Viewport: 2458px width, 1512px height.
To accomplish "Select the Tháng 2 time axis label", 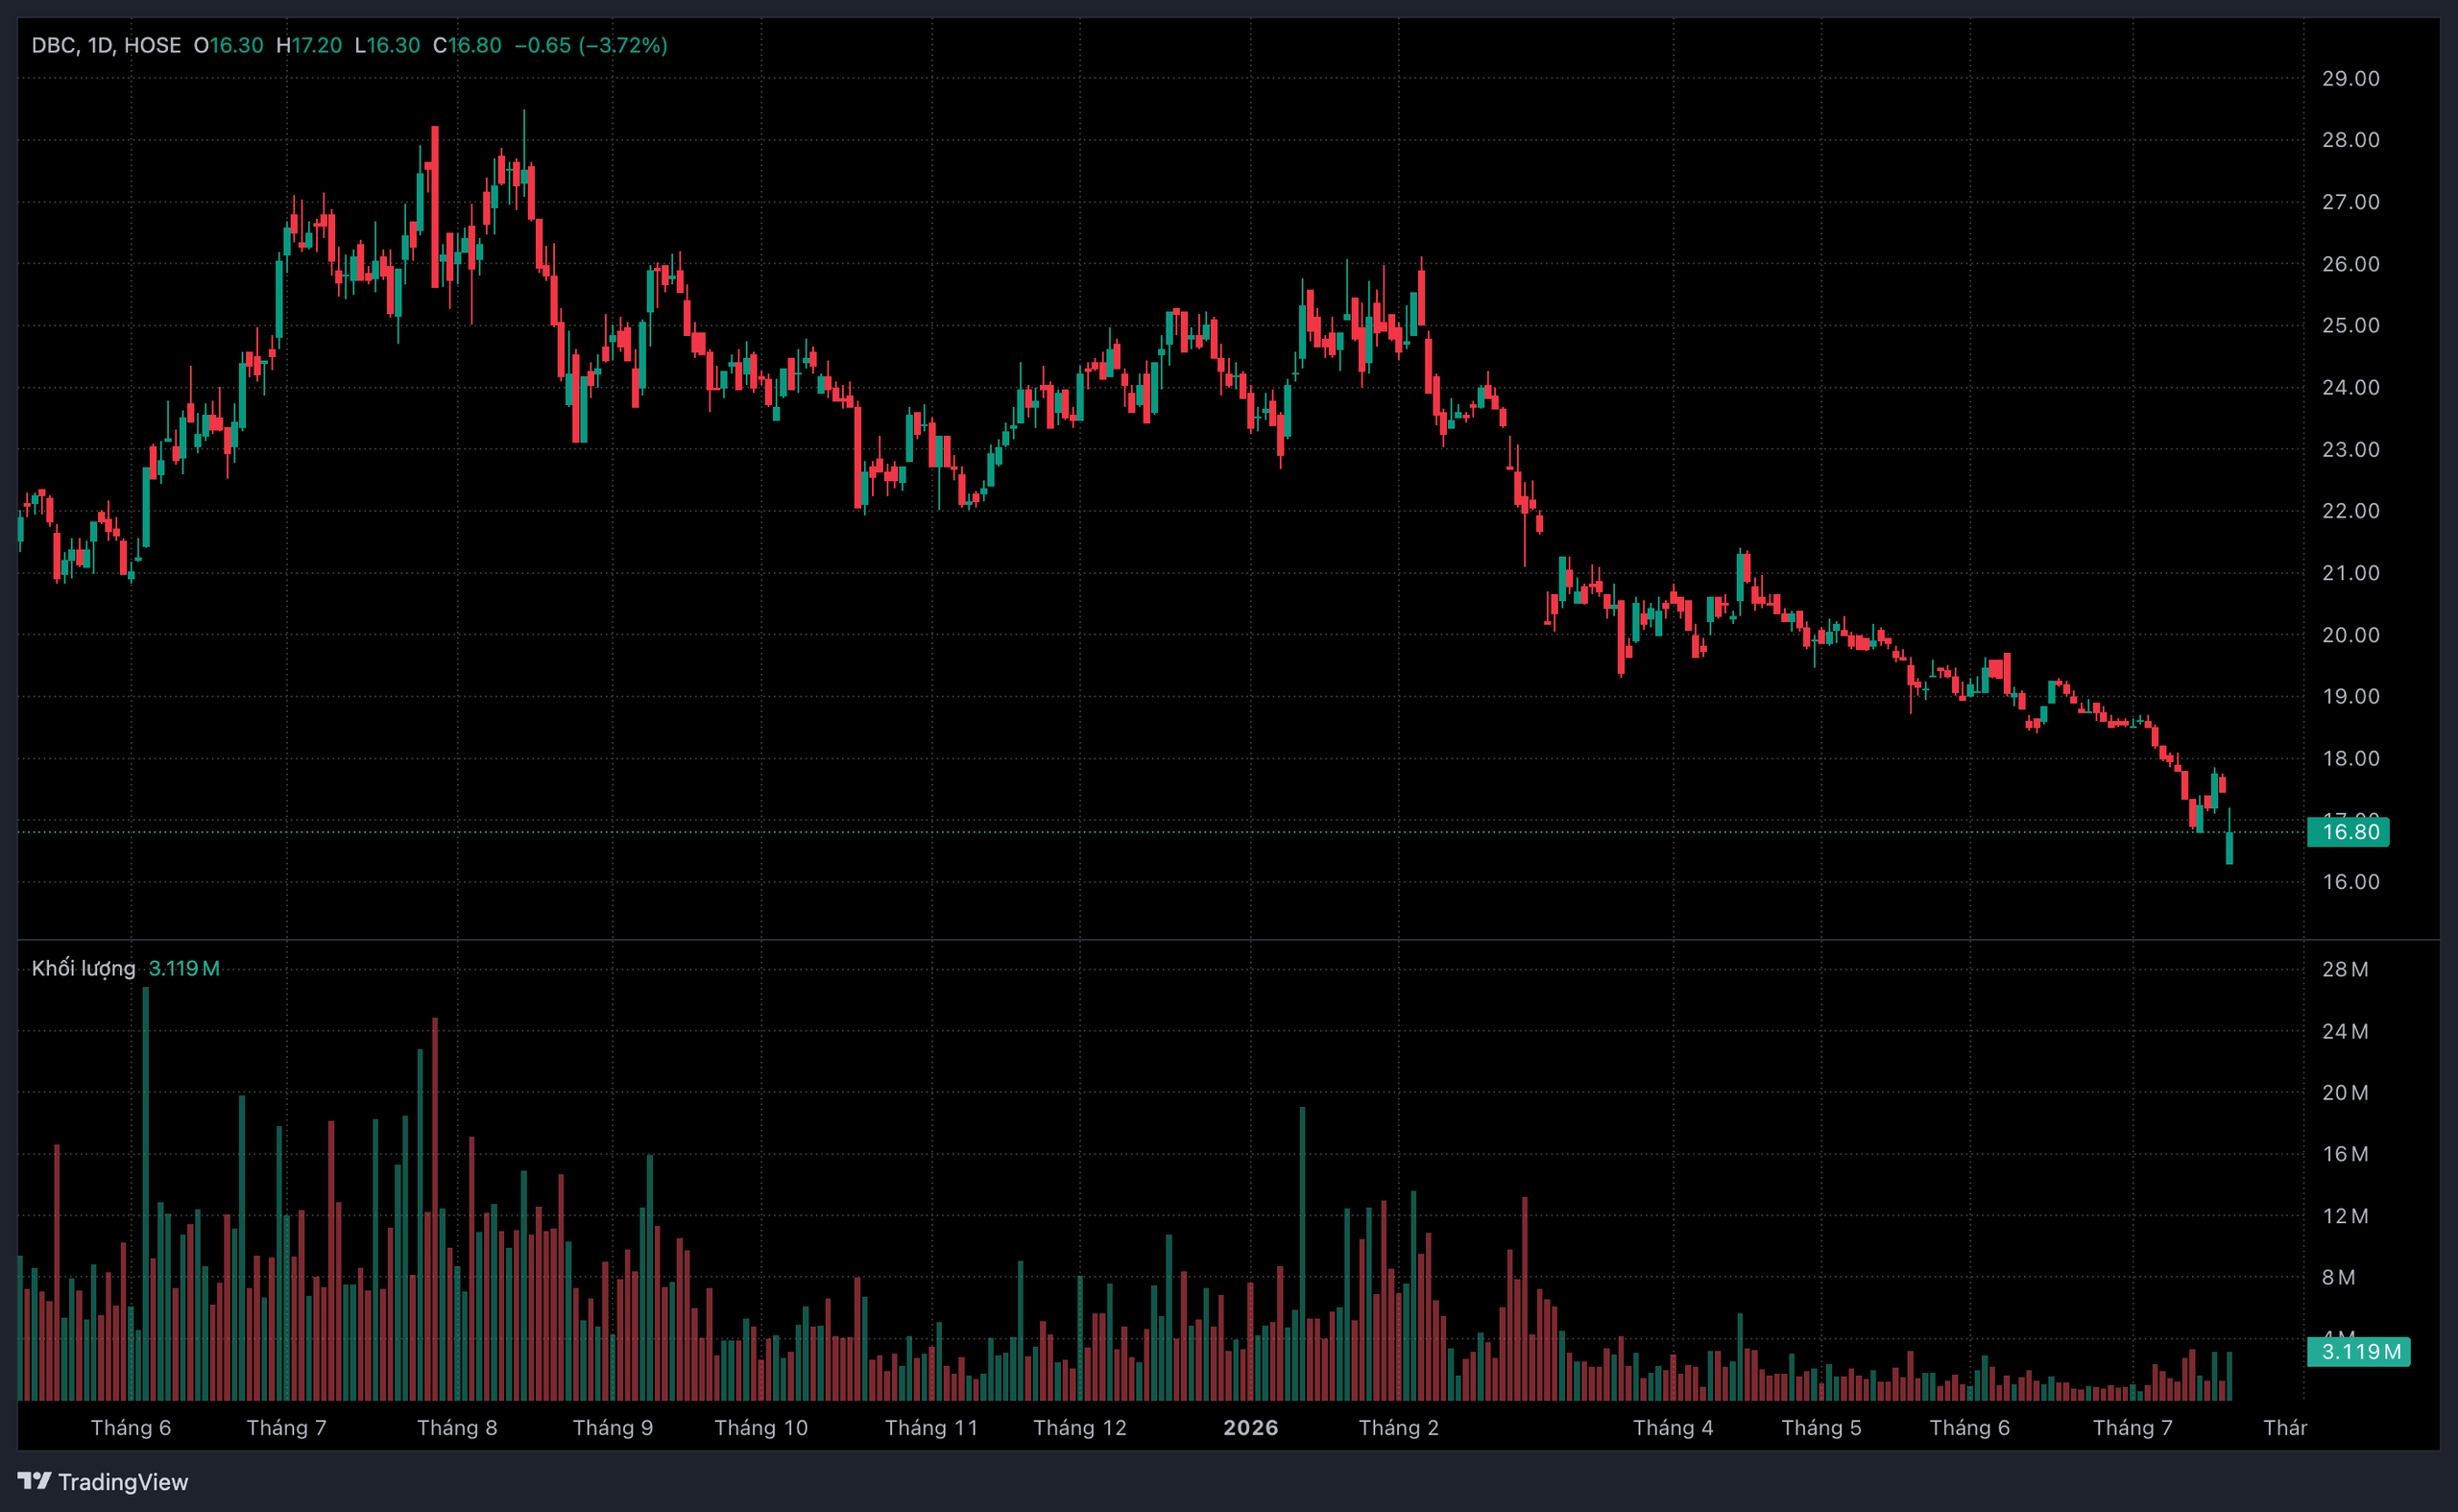I will (1398, 1427).
